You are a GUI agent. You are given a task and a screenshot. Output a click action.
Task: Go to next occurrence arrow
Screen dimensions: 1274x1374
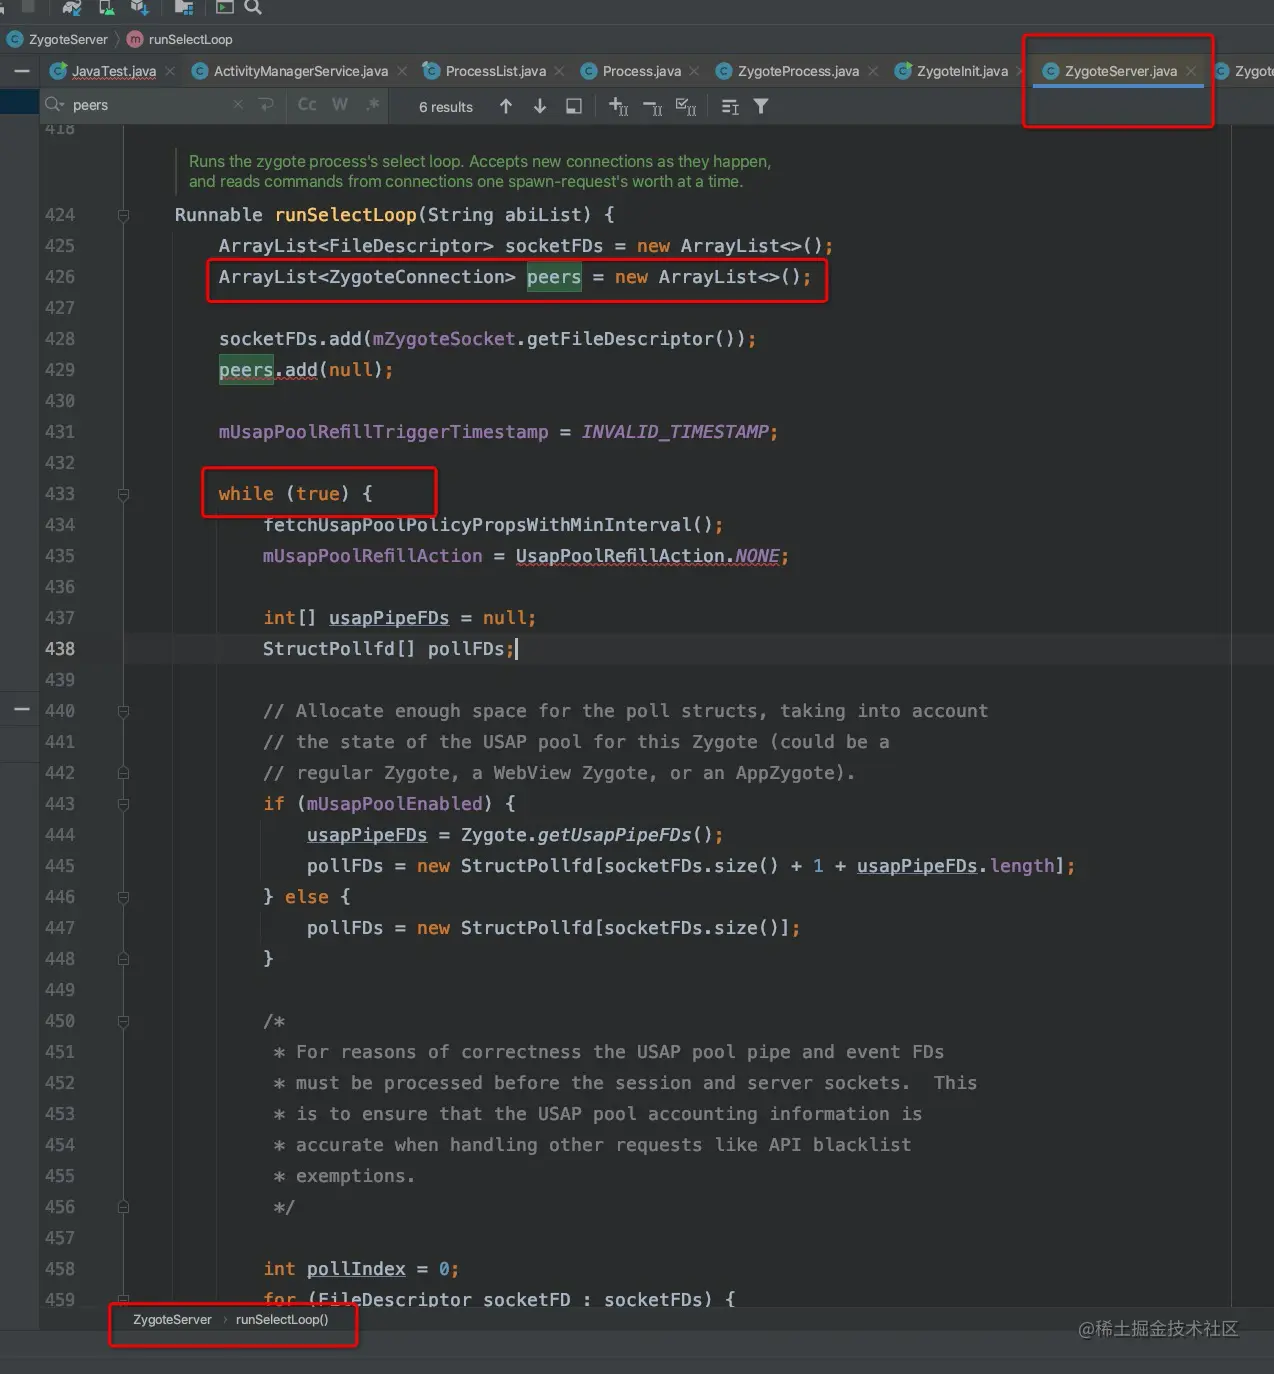click(x=540, y=106)
